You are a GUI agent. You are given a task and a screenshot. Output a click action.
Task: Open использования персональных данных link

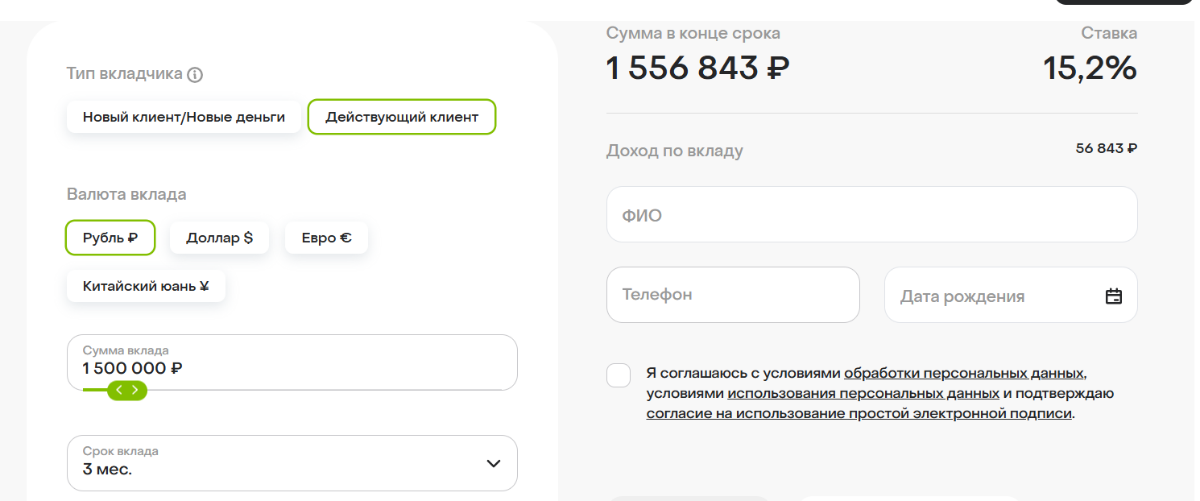pyautogui.click(x=863, y=393)
